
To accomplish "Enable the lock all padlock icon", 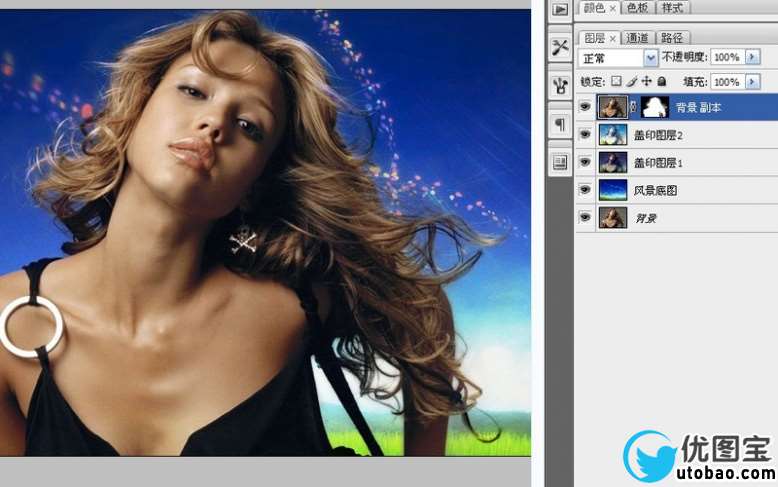I will coord(661,81).
